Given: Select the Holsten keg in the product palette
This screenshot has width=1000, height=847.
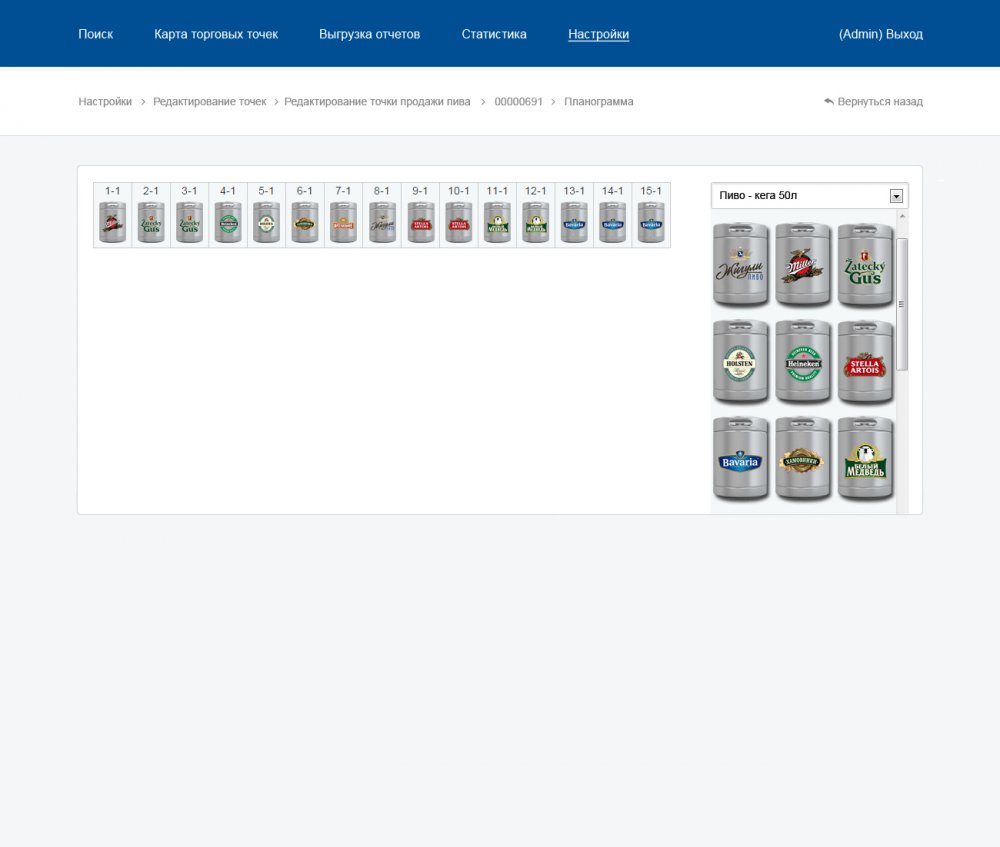Looking at the screenshot, I should [740, 362].
